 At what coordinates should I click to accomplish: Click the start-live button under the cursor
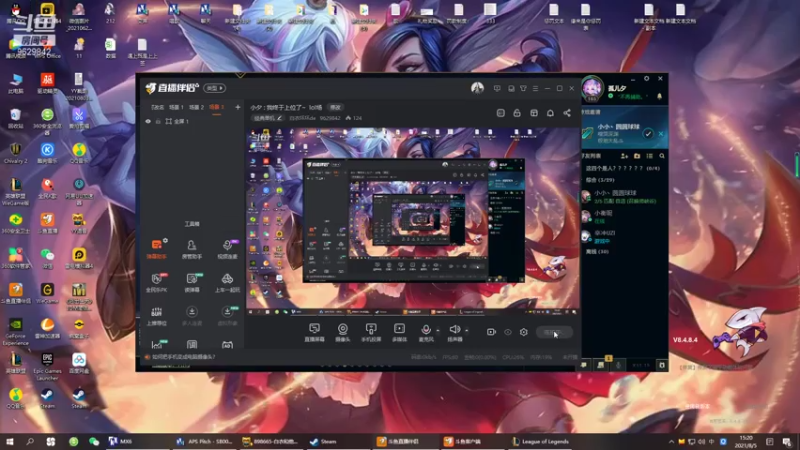pyautogui.click(x=554, y=332)
